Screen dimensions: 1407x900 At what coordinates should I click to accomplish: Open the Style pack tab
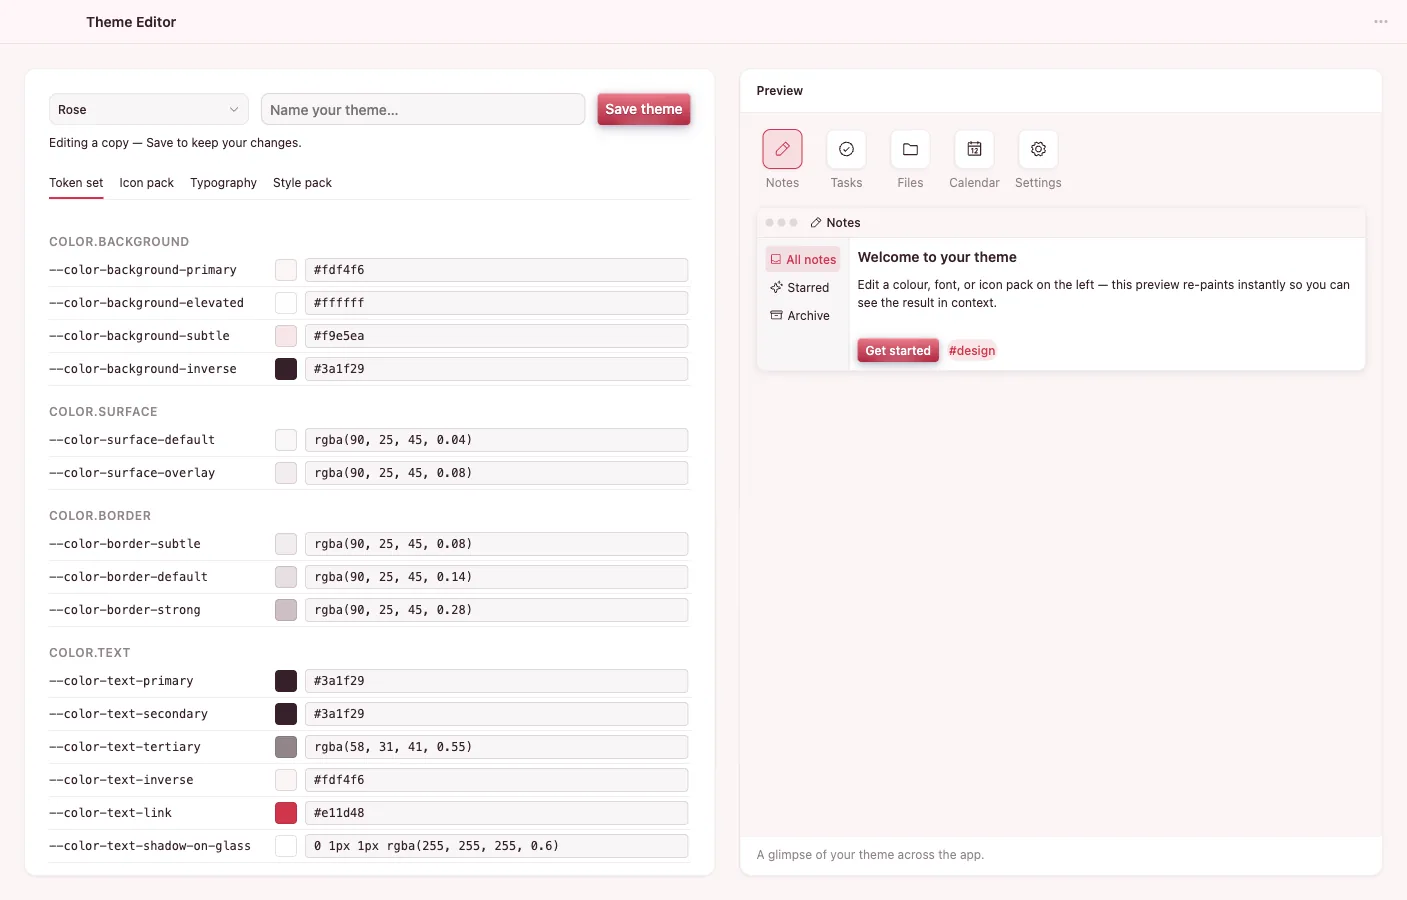[302, 183]
